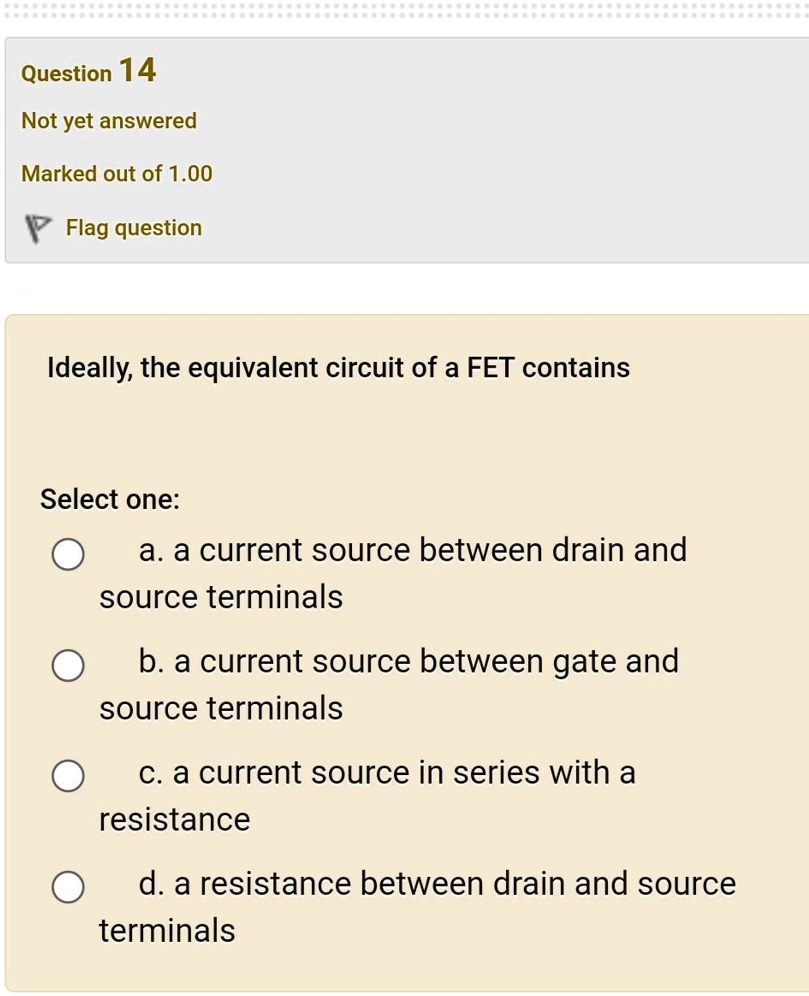The image size is (809, 996).
Task: Click the question text about FET equivalent circuit
Action: (338, 367)
